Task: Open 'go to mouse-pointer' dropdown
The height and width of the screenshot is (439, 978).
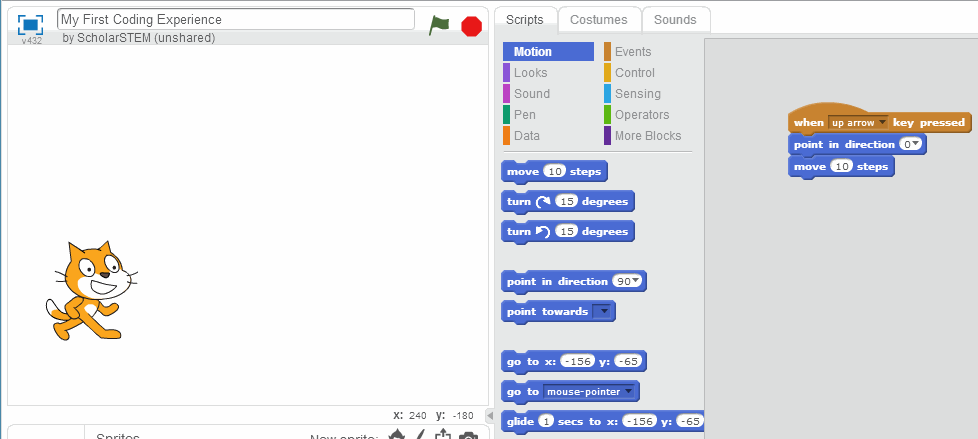Action: [x=629, y=392]
